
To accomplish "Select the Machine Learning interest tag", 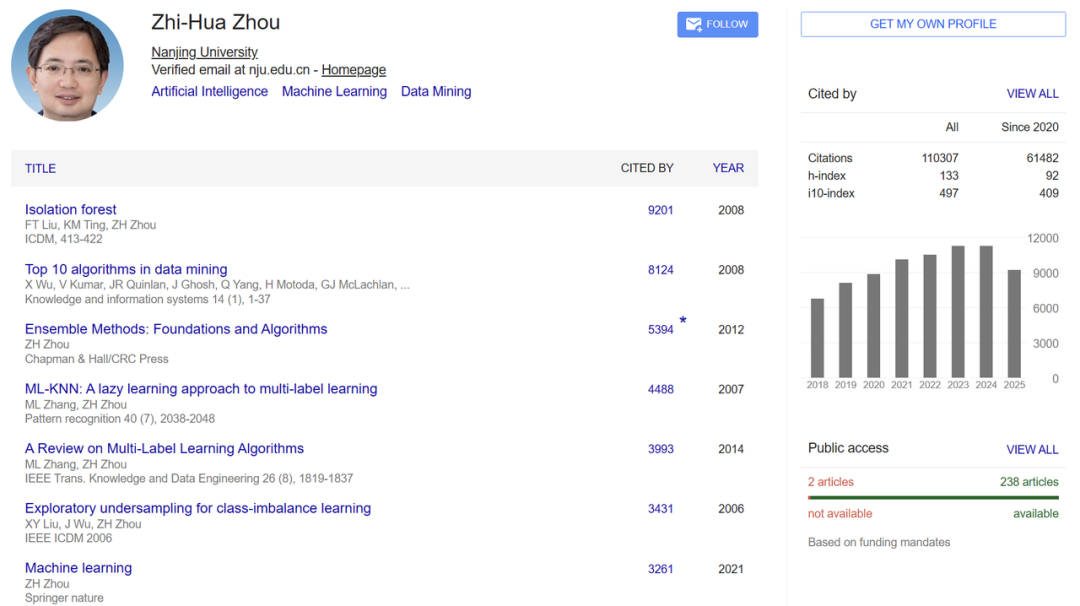I will 334,91.
